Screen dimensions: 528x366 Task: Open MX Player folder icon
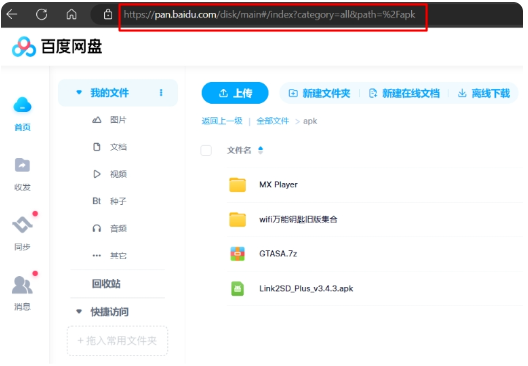click(x=237, y=185)
